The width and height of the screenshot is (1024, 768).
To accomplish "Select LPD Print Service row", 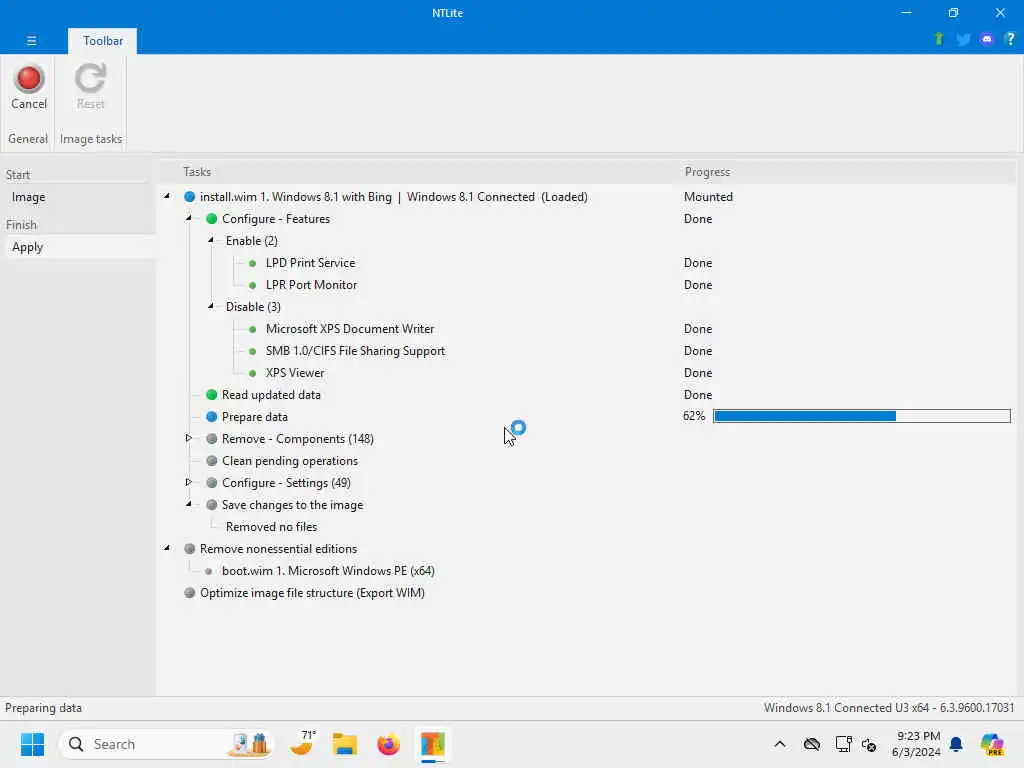I will pyautogui.click(x=310, y=263).
